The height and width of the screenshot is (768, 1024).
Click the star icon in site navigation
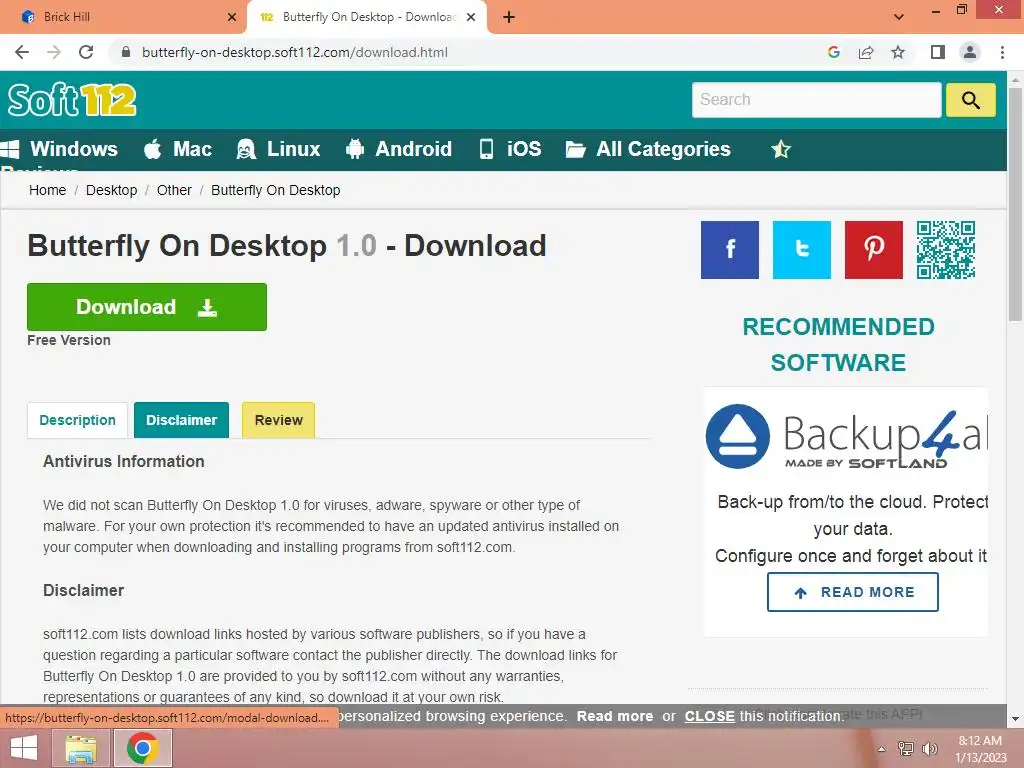(780, 149)
